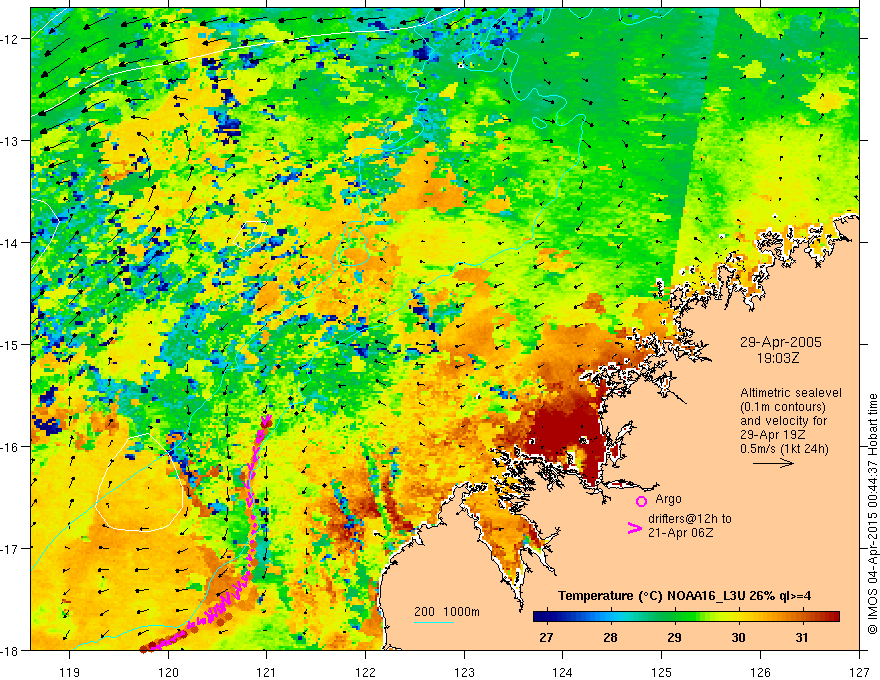Click latitude axis label -15
The height and width of the screenshot is (680, 880).
(10, 344)
